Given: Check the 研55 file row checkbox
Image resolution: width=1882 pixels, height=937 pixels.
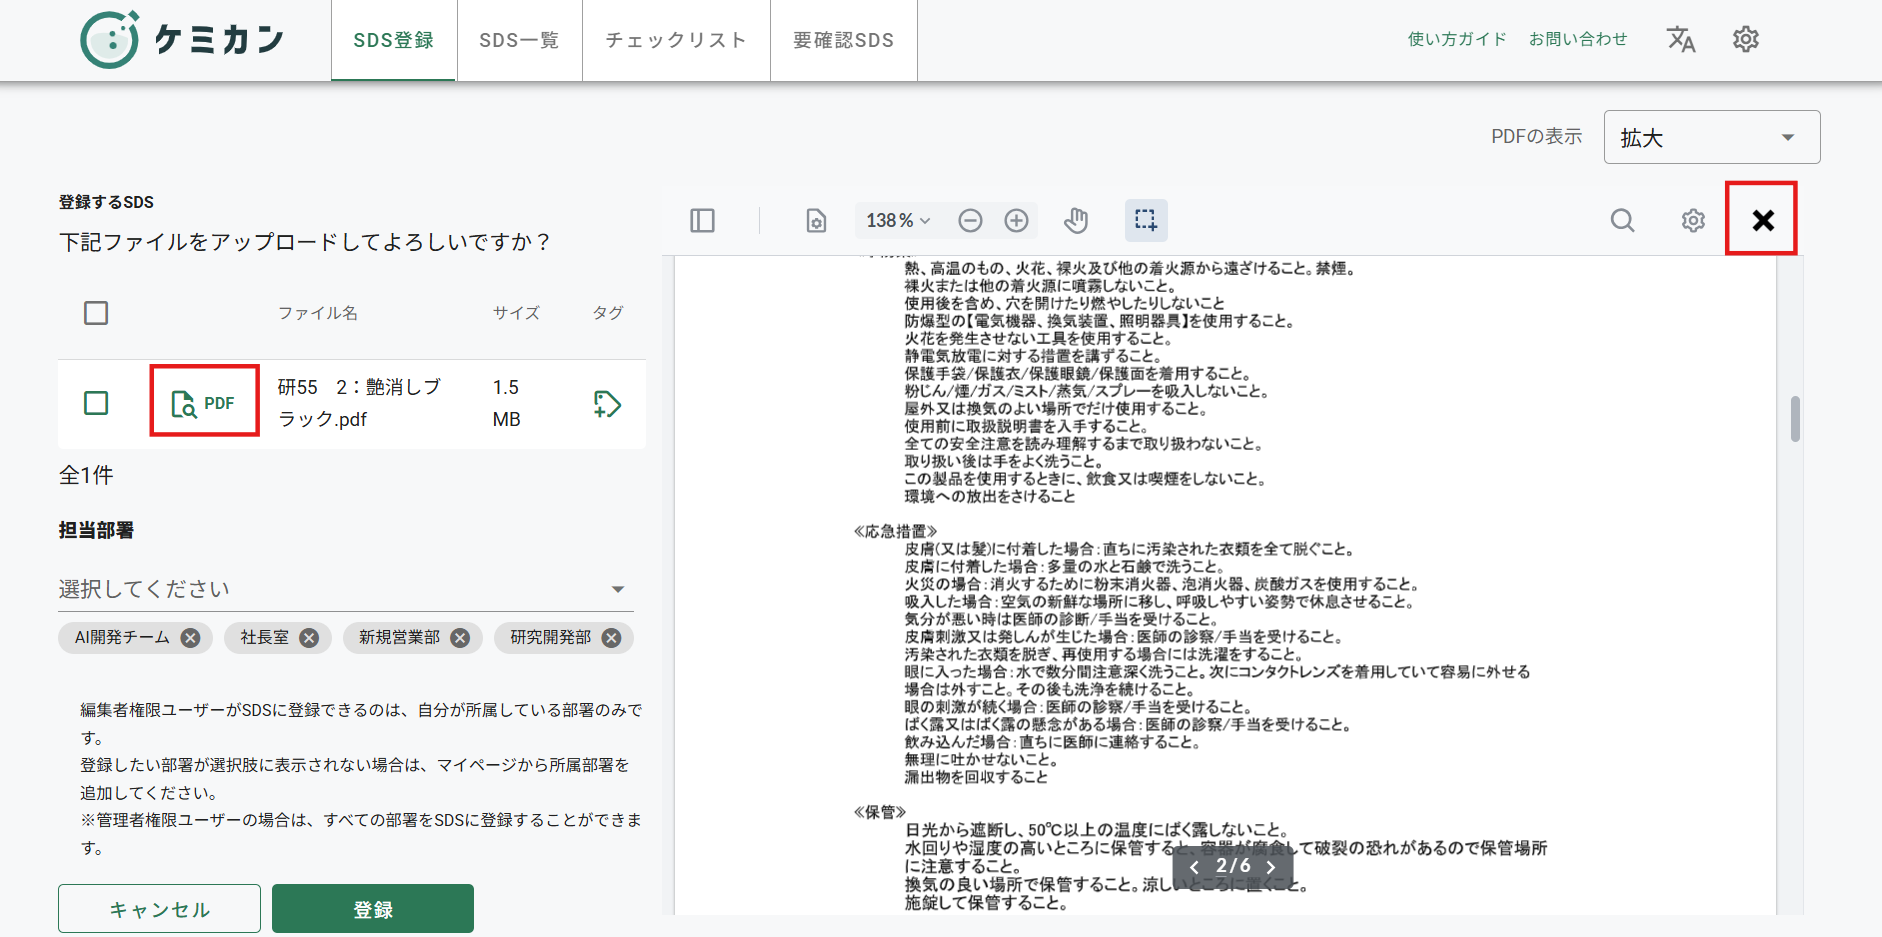Looking at the screenshot, I should click(x=96, y=403).
